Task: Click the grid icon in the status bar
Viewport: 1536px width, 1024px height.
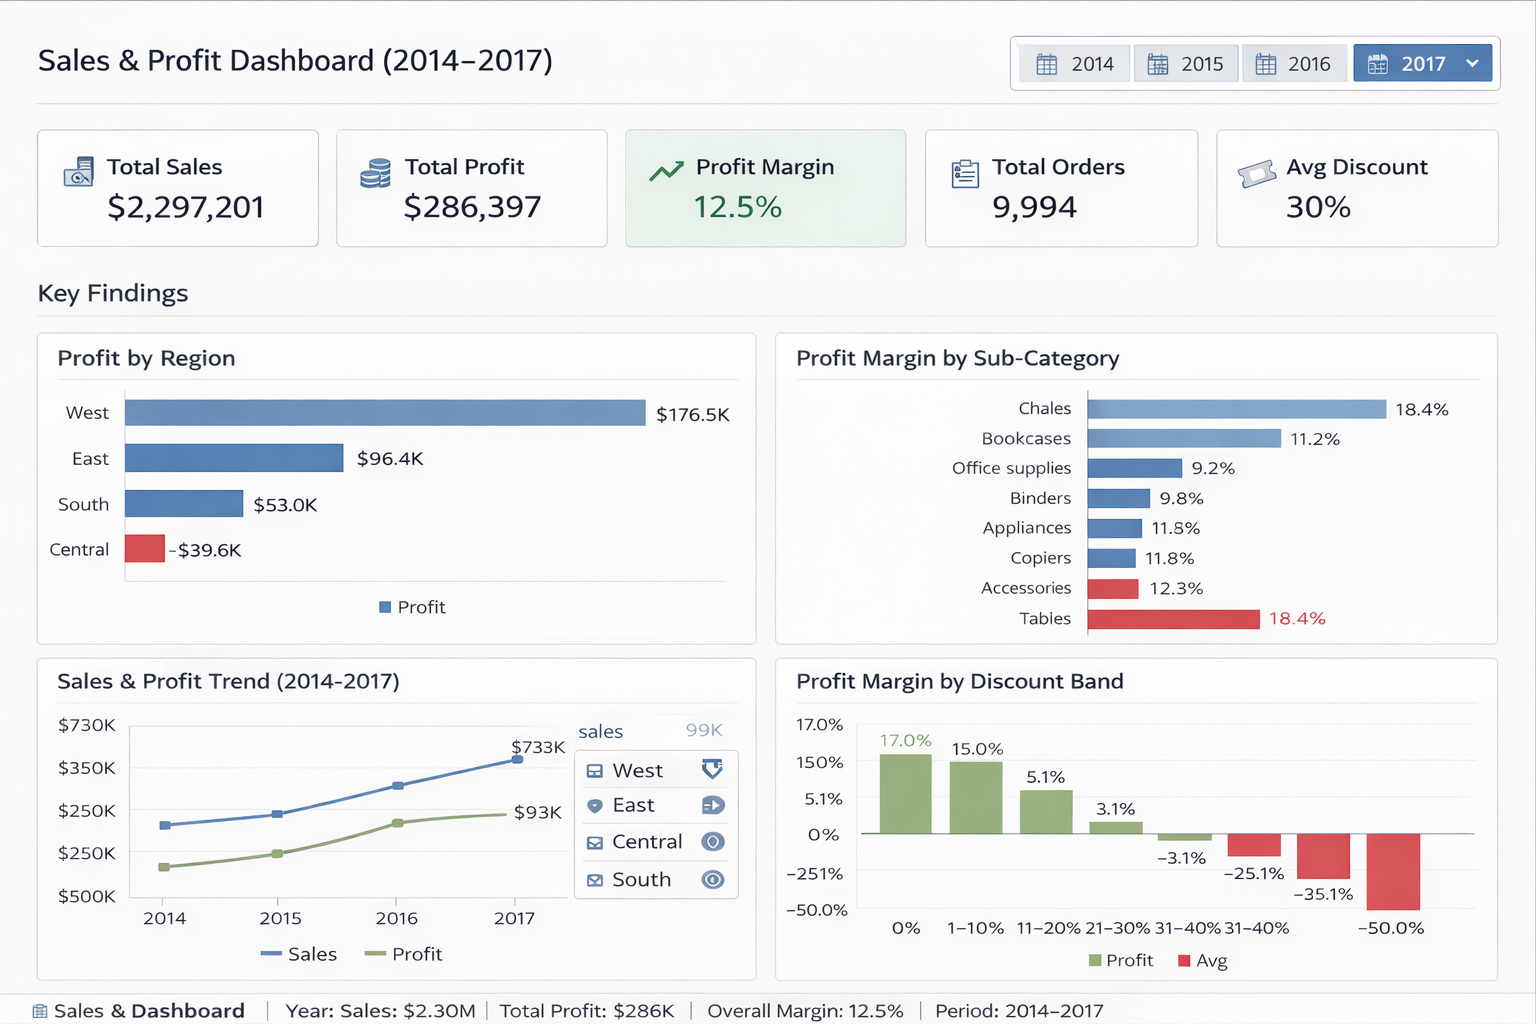Action: [40, 1011]
